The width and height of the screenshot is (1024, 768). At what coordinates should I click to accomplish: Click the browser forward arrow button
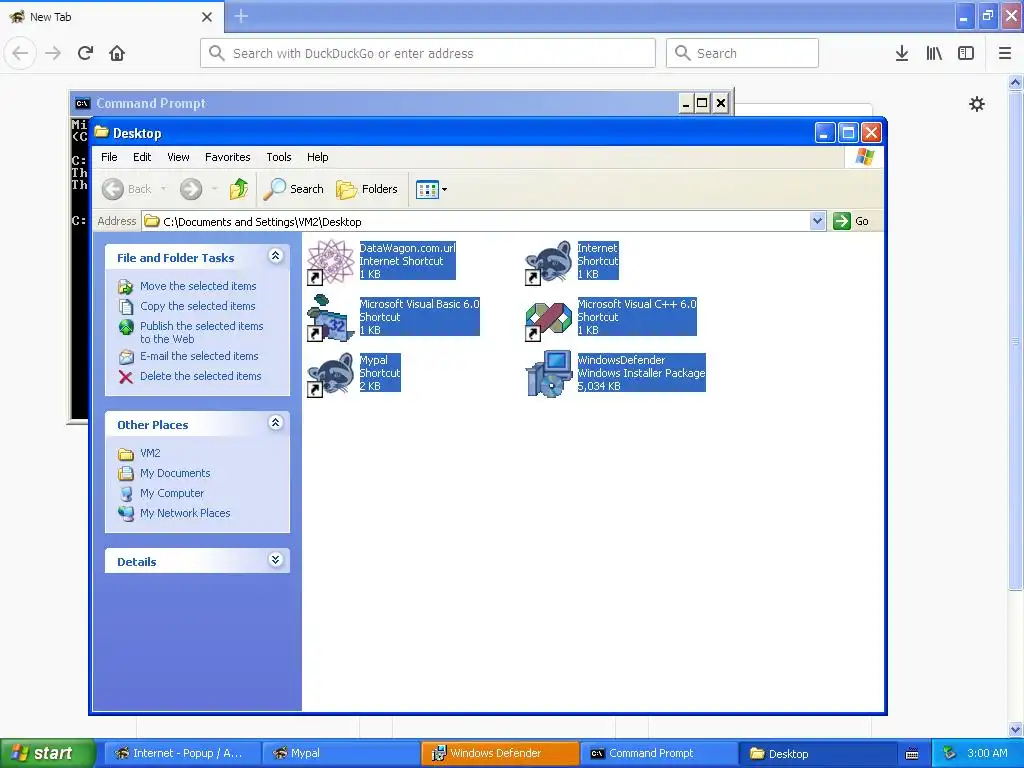tap(53, 53)
